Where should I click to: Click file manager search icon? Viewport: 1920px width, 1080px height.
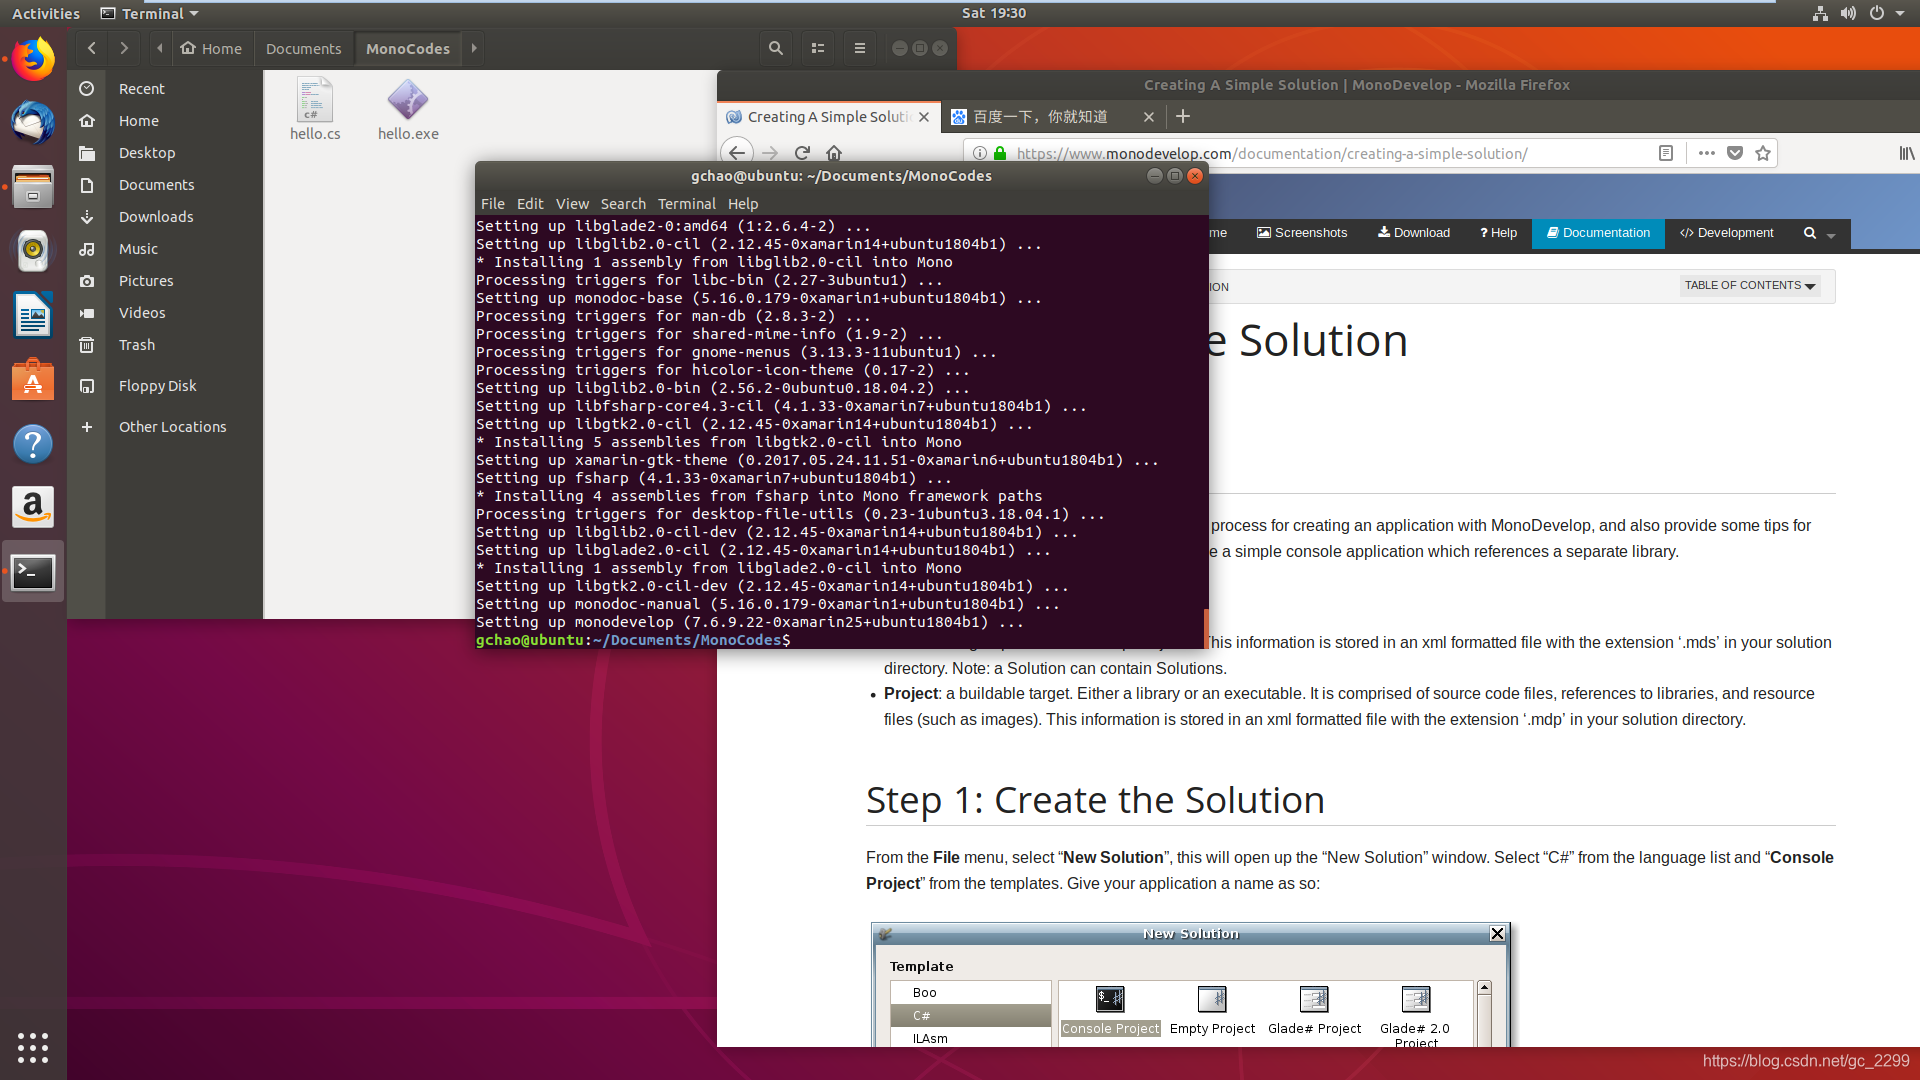(775, 48)
